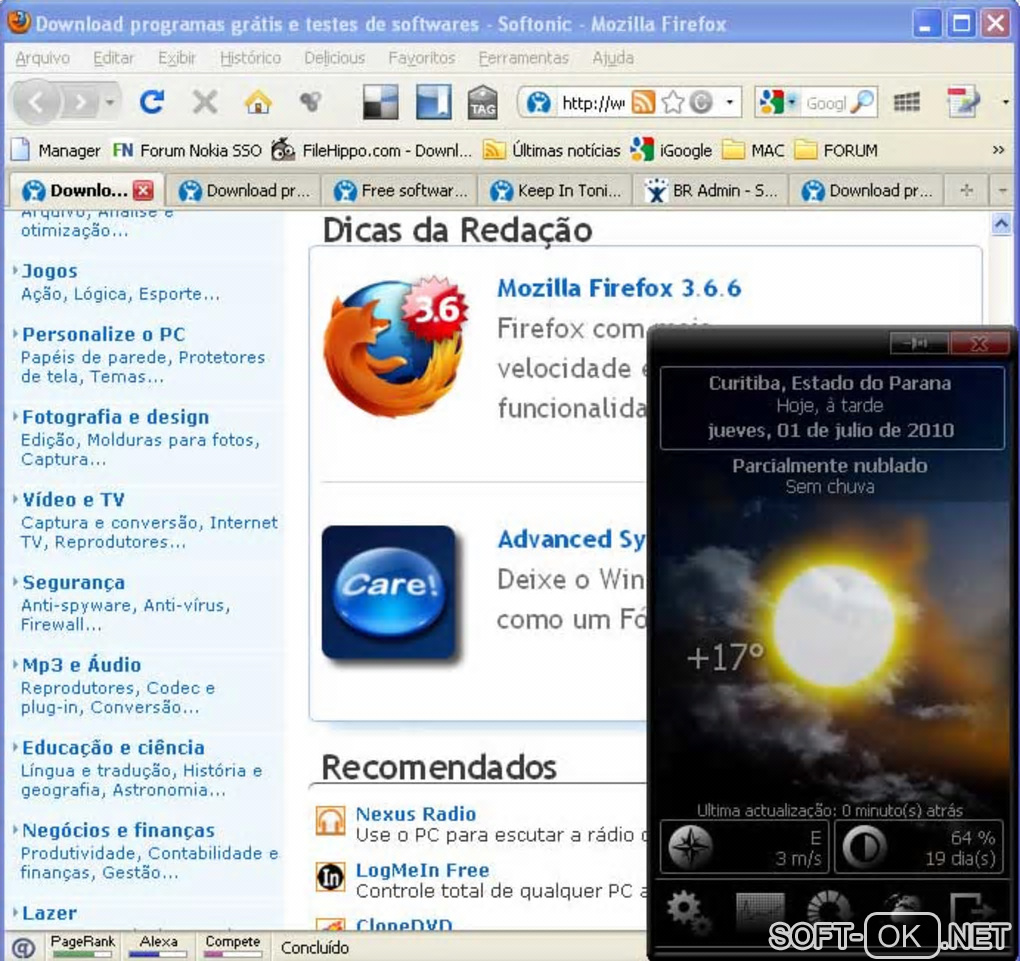Screen dimensions: 1020x961
Task: Open the Histórico menu
Action: (250, 59)
